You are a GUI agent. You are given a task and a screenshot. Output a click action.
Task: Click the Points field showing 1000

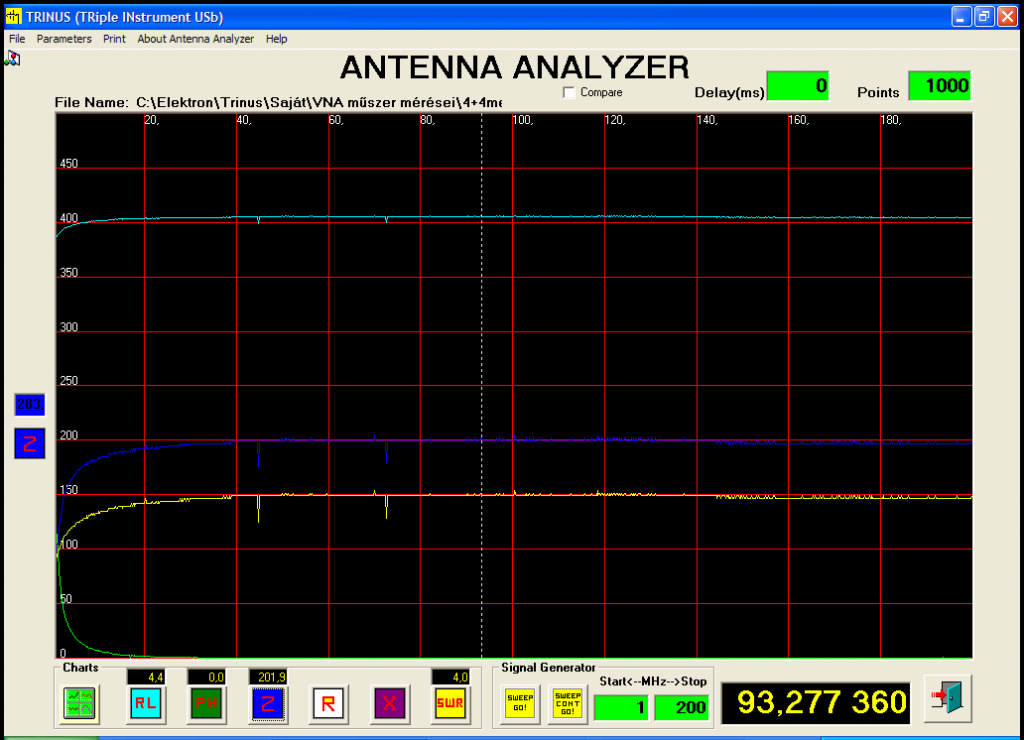tap(939, 86)
